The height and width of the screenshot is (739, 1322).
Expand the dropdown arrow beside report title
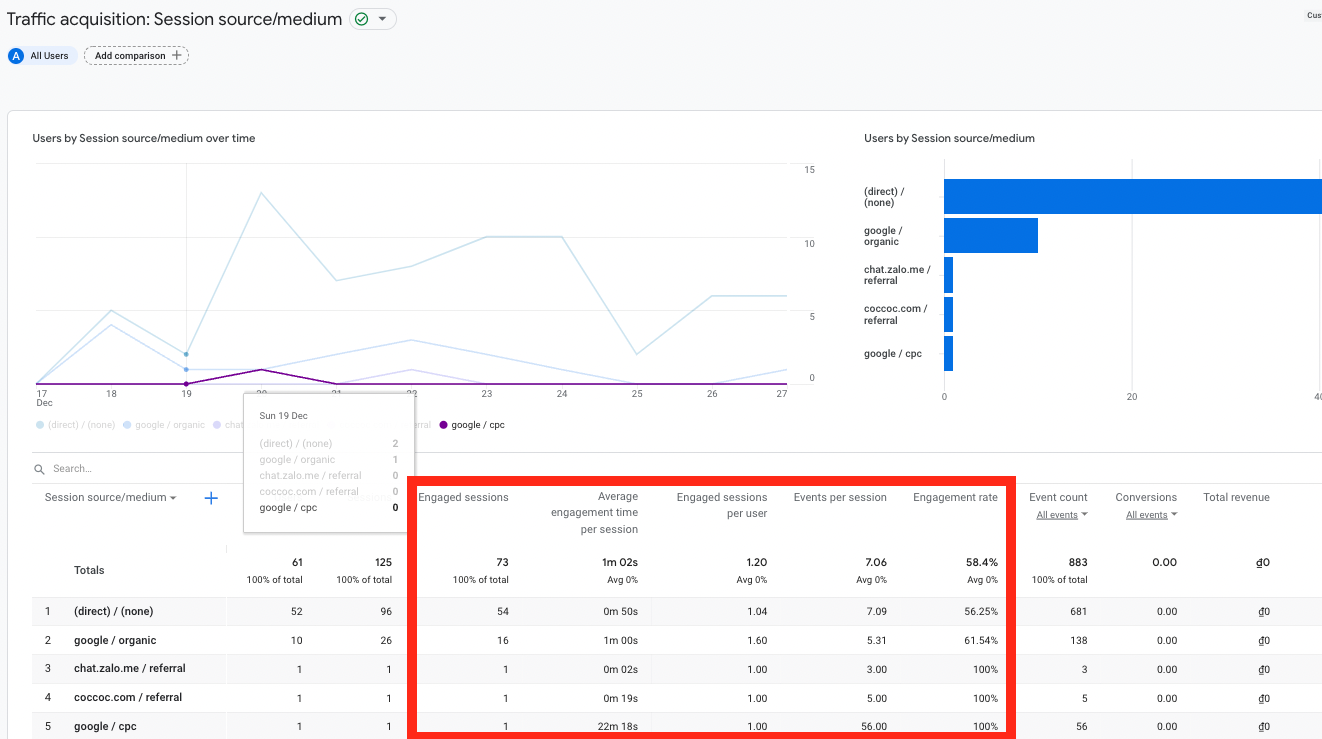click(x=382, y=19)
